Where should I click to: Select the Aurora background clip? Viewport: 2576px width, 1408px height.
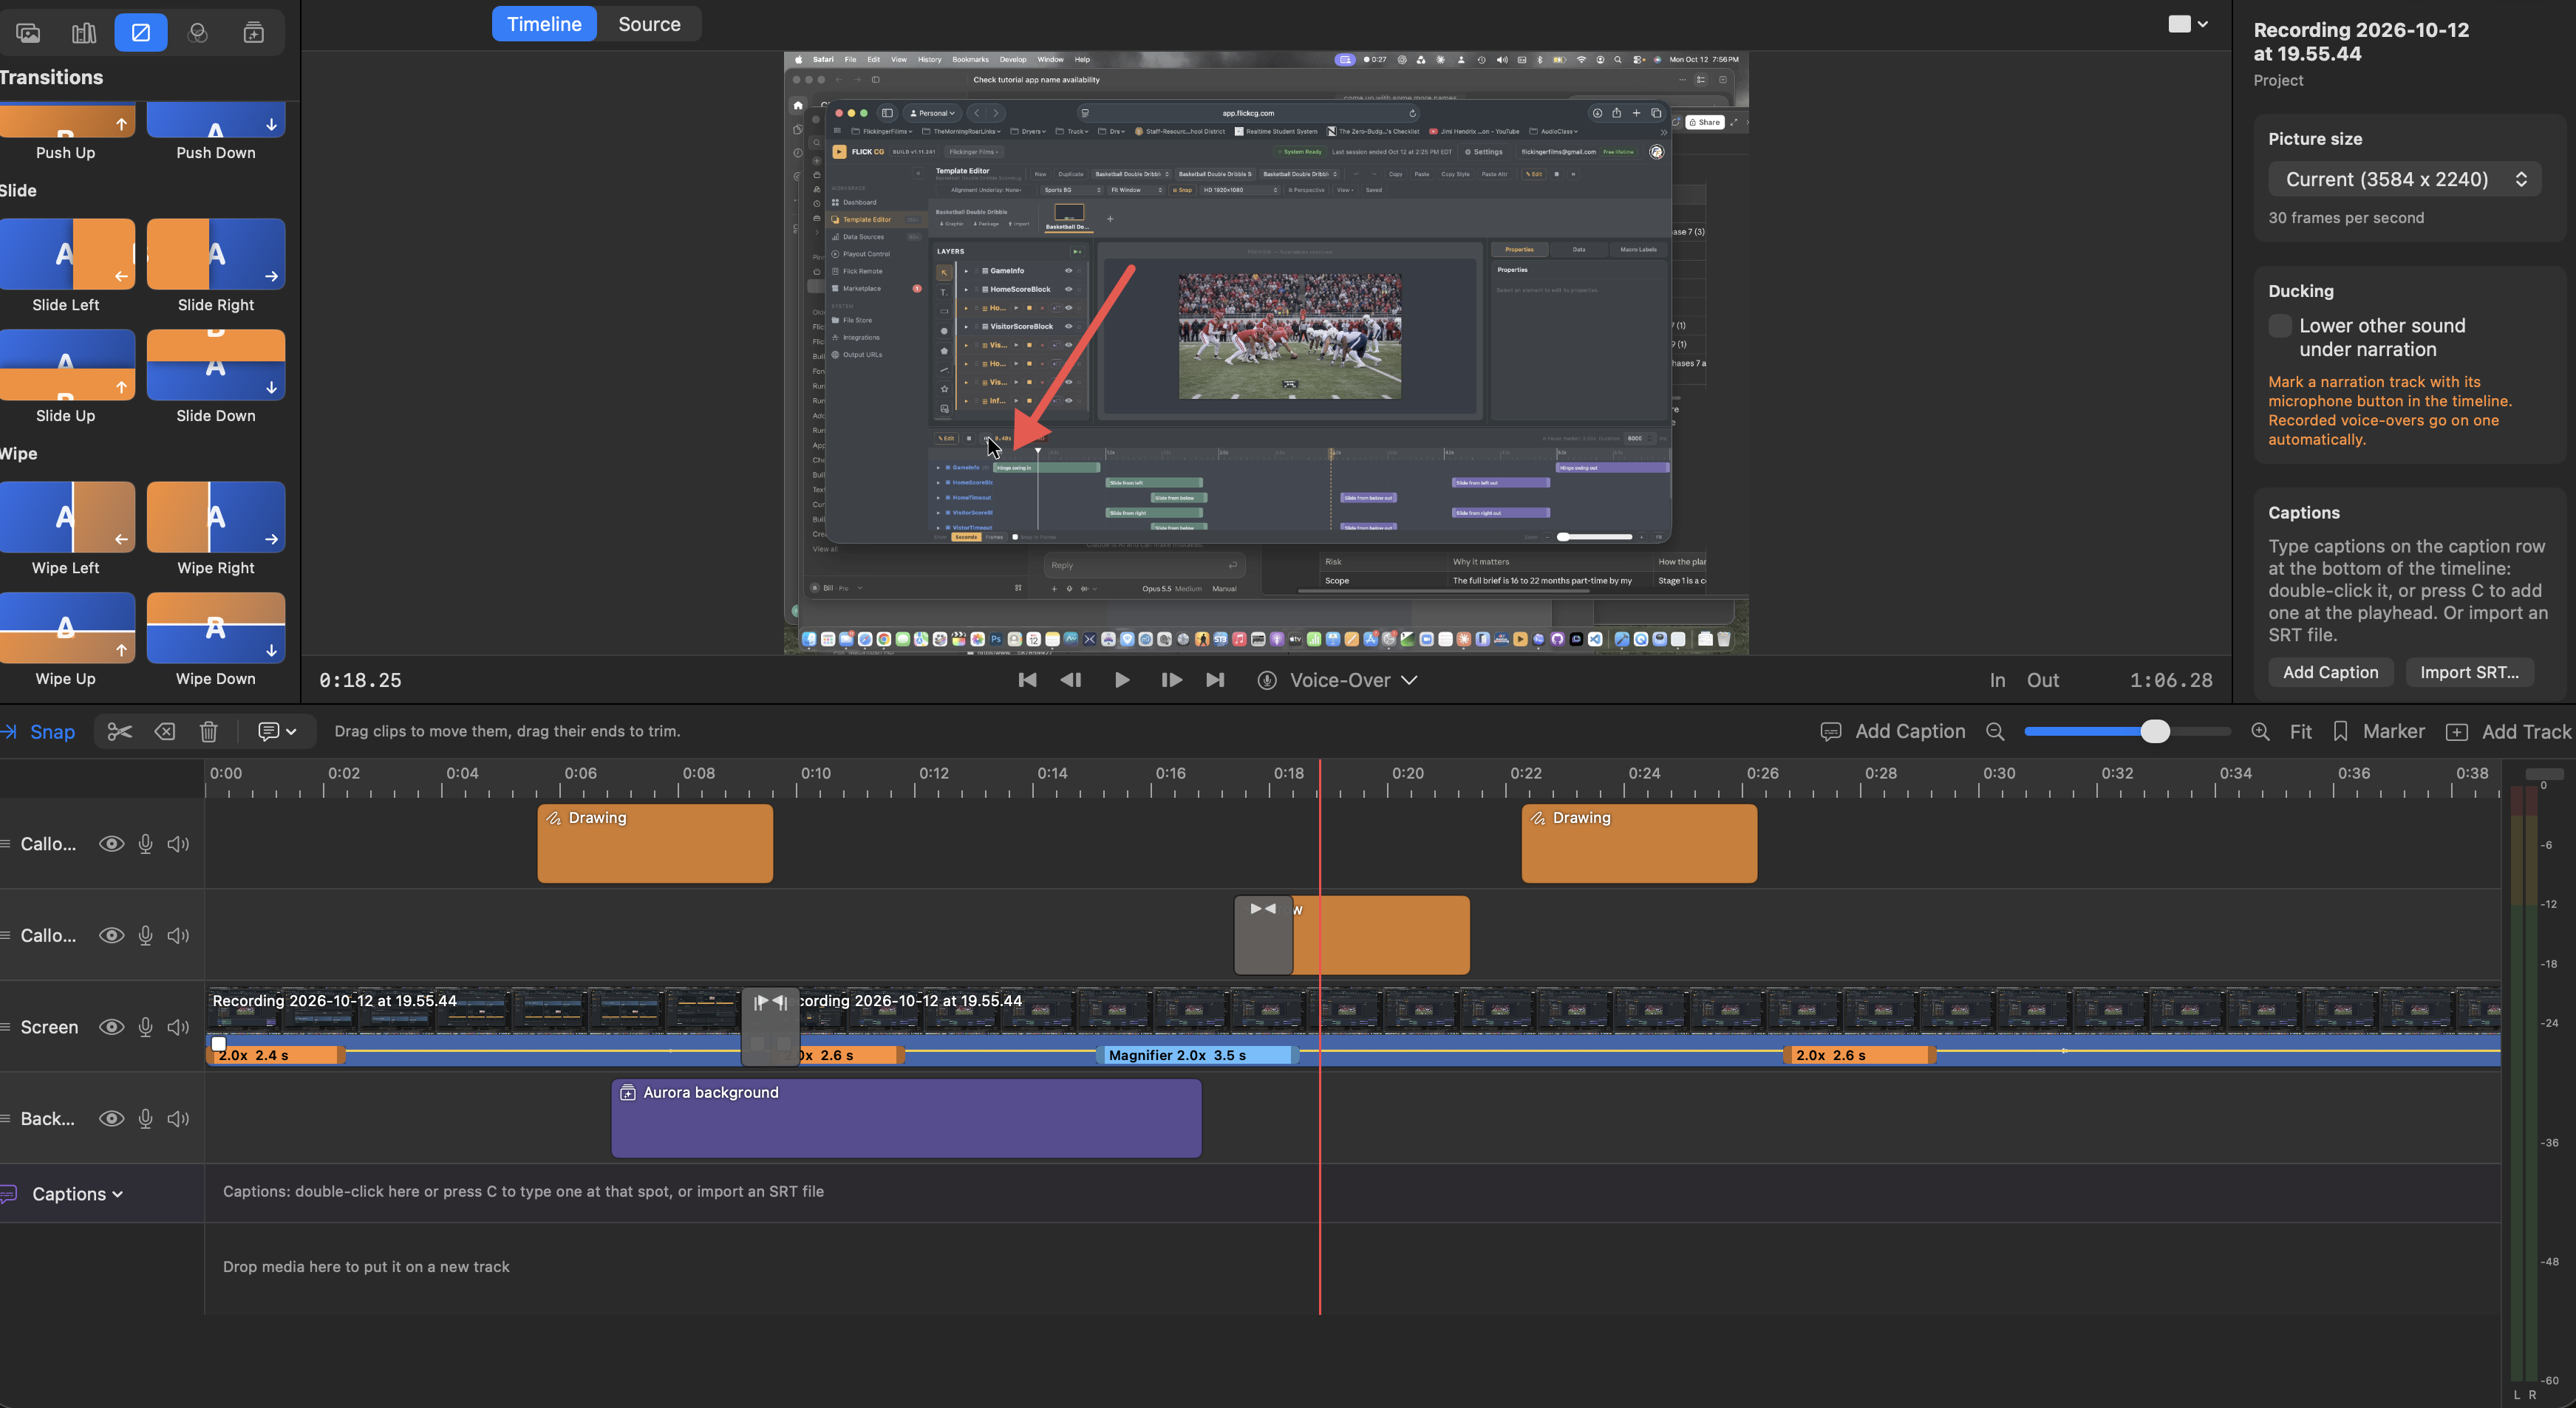(x=906, y=1118)
